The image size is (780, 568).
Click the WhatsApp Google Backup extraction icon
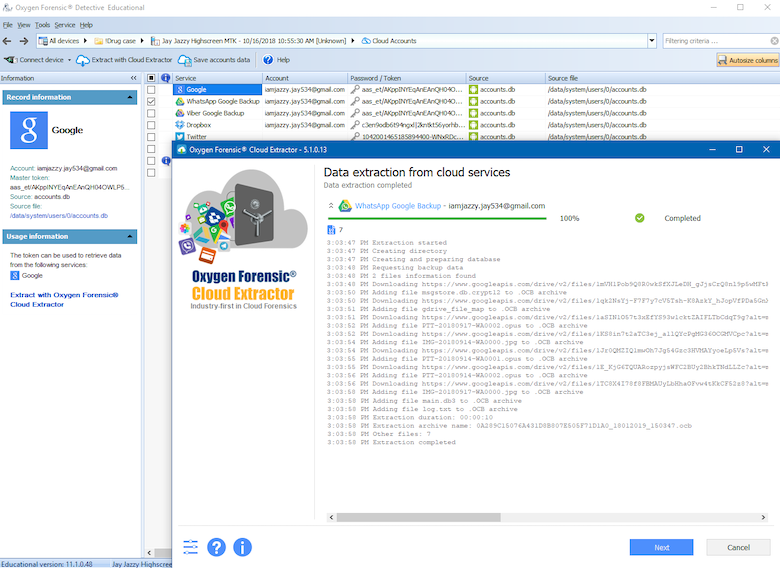pyautogui.click(x=345, y=206)
